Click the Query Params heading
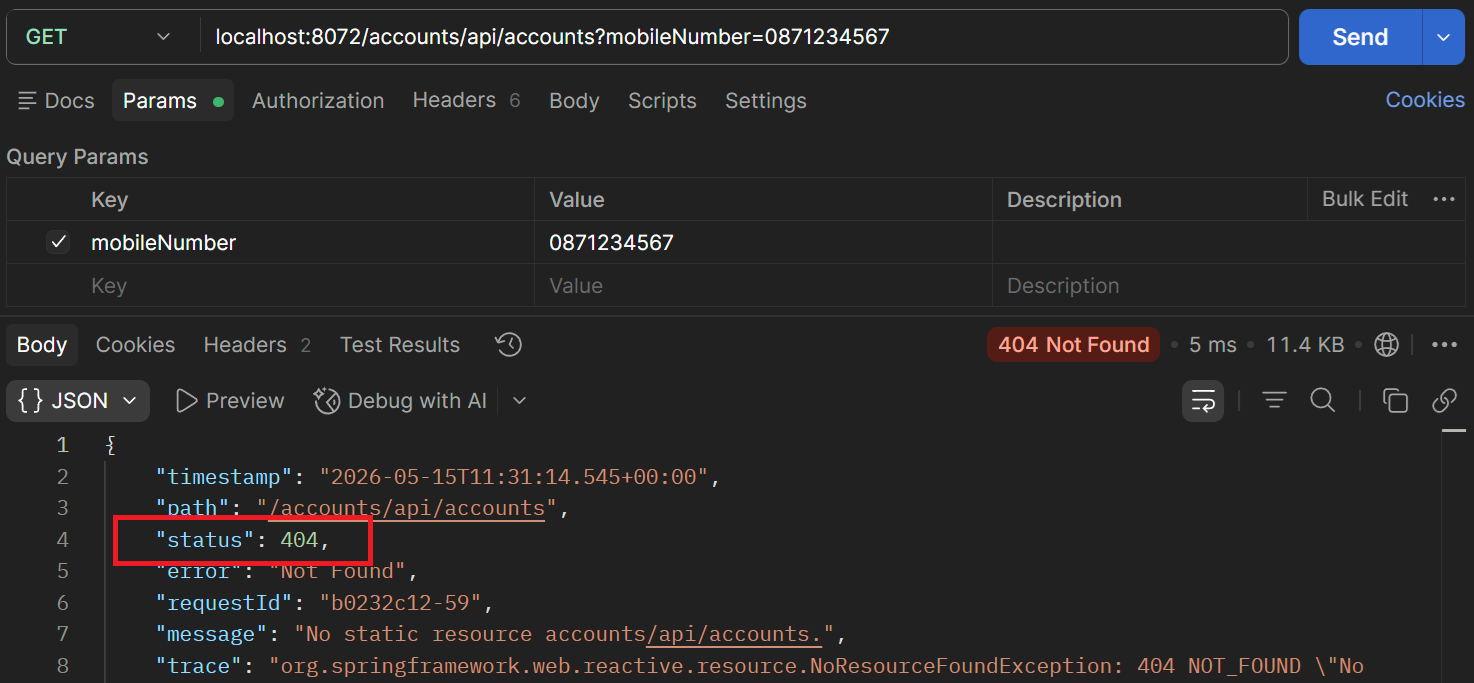This screenshot has width=1474, height=683. 77,157
